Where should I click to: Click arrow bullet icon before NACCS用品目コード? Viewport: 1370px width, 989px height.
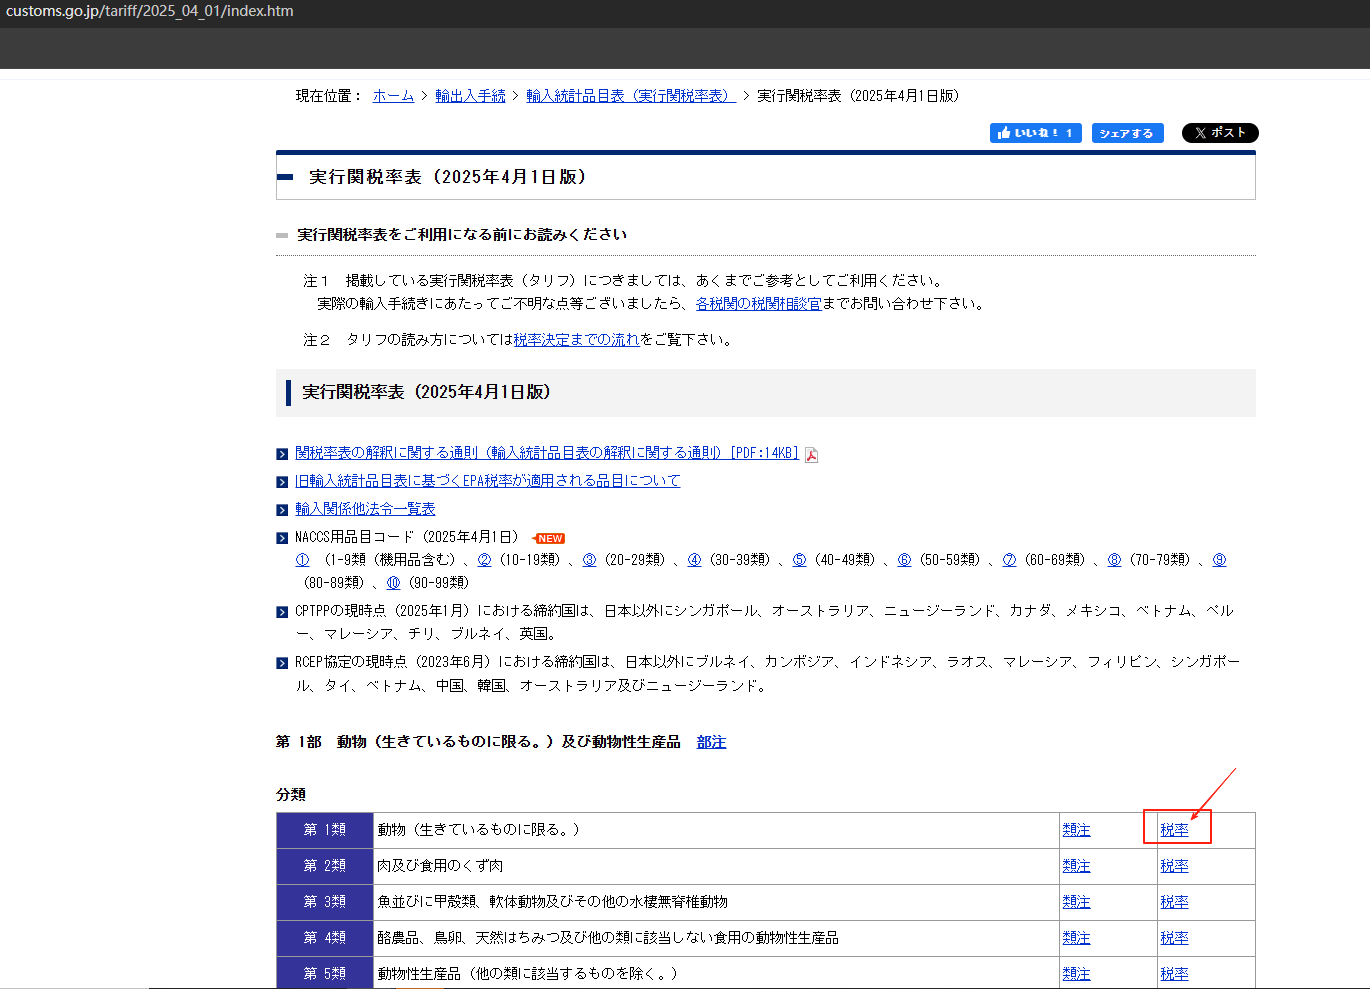pos(282,538)
